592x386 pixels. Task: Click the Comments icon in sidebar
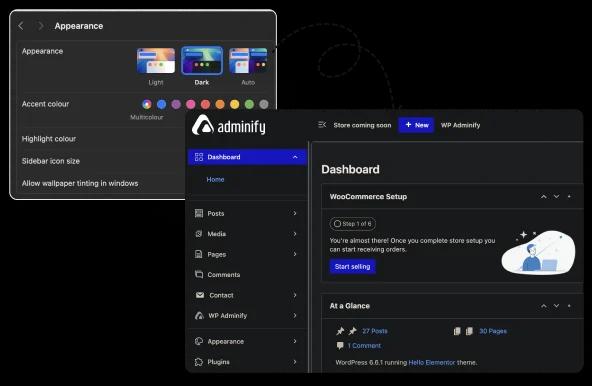[x=199, y=274]
